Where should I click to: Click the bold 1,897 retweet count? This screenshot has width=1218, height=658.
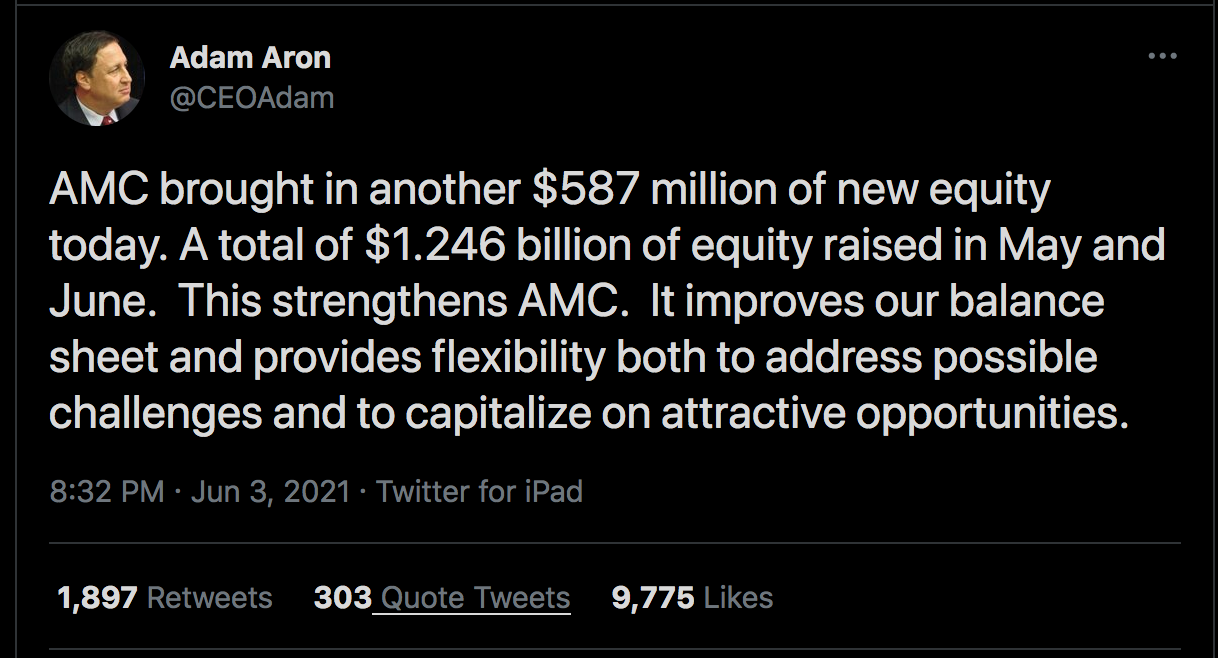pyautogui.click(x=97, y=597)
